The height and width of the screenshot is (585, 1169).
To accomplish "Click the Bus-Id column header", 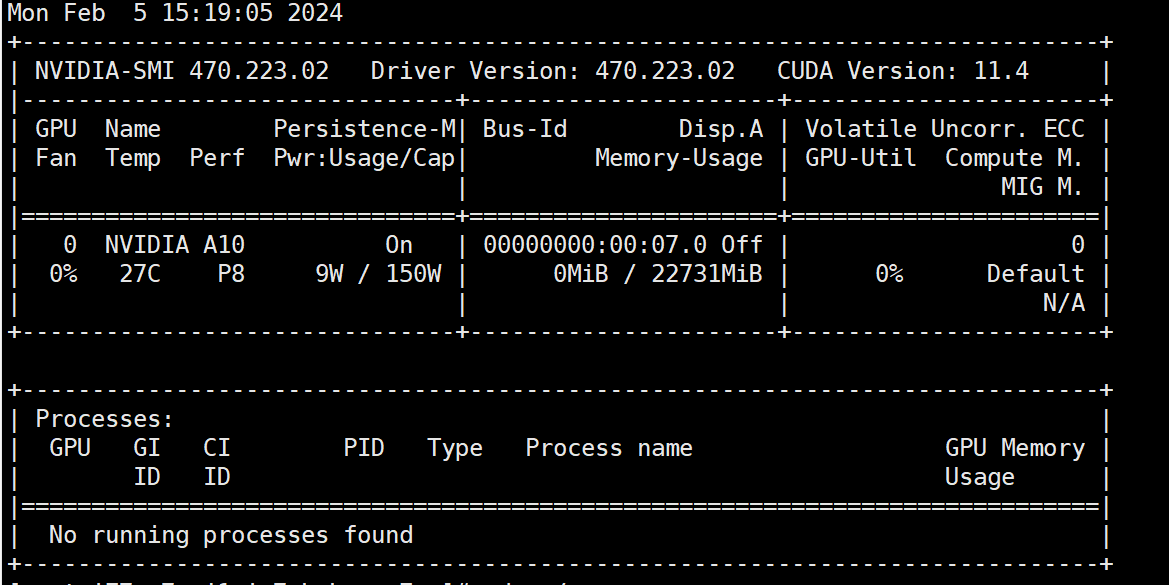I will (x=525, y=129).
